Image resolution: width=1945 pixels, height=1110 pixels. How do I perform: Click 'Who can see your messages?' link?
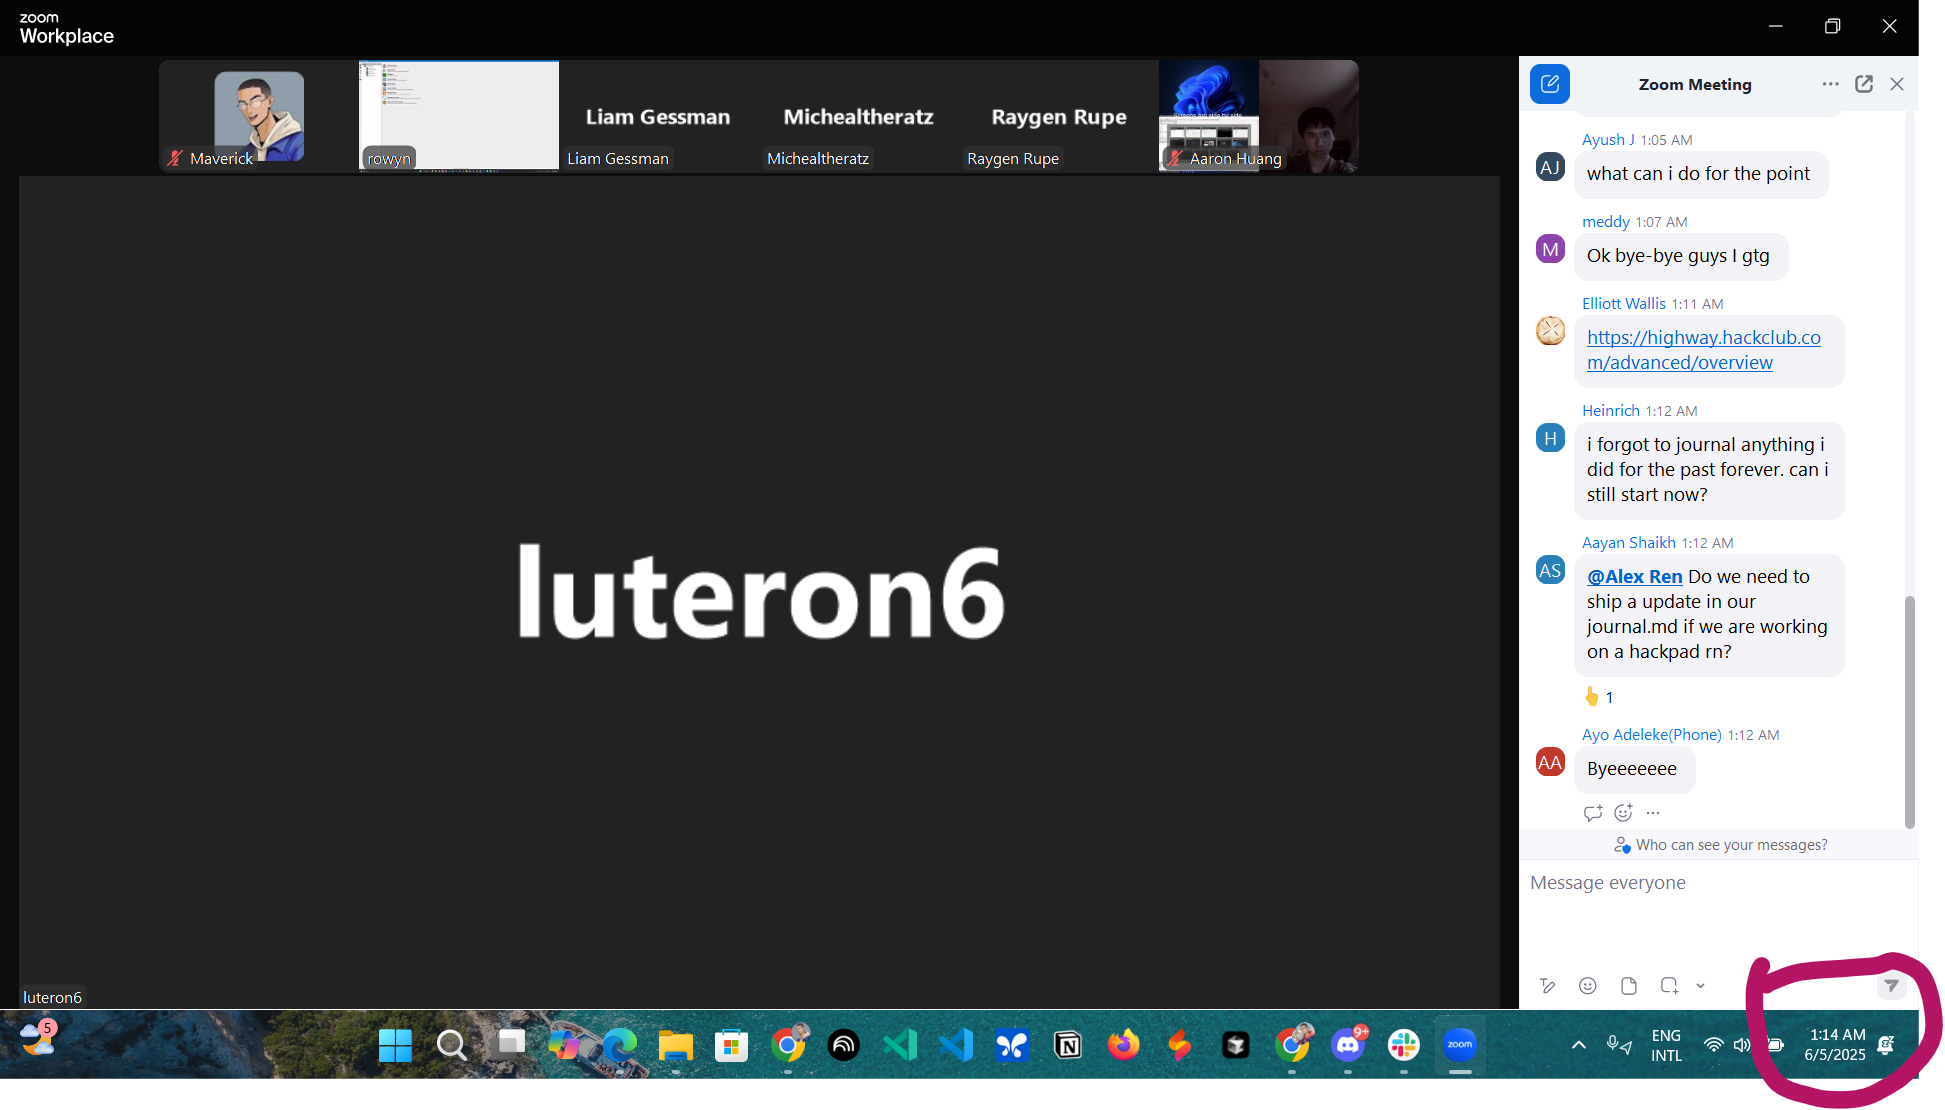pyautogui.click(x=1731, y=845)
